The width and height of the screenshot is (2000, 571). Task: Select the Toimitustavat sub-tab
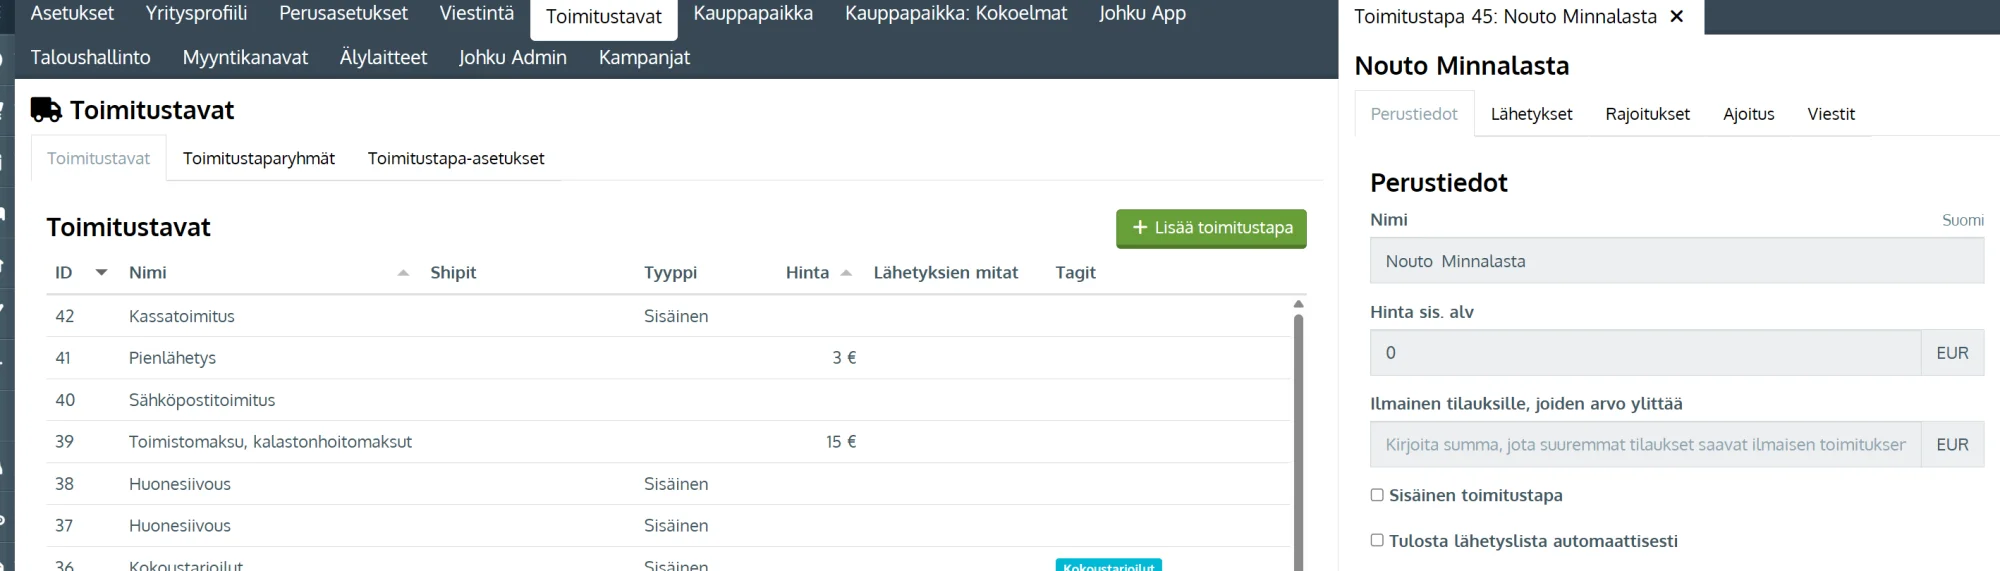pos(98,159)
